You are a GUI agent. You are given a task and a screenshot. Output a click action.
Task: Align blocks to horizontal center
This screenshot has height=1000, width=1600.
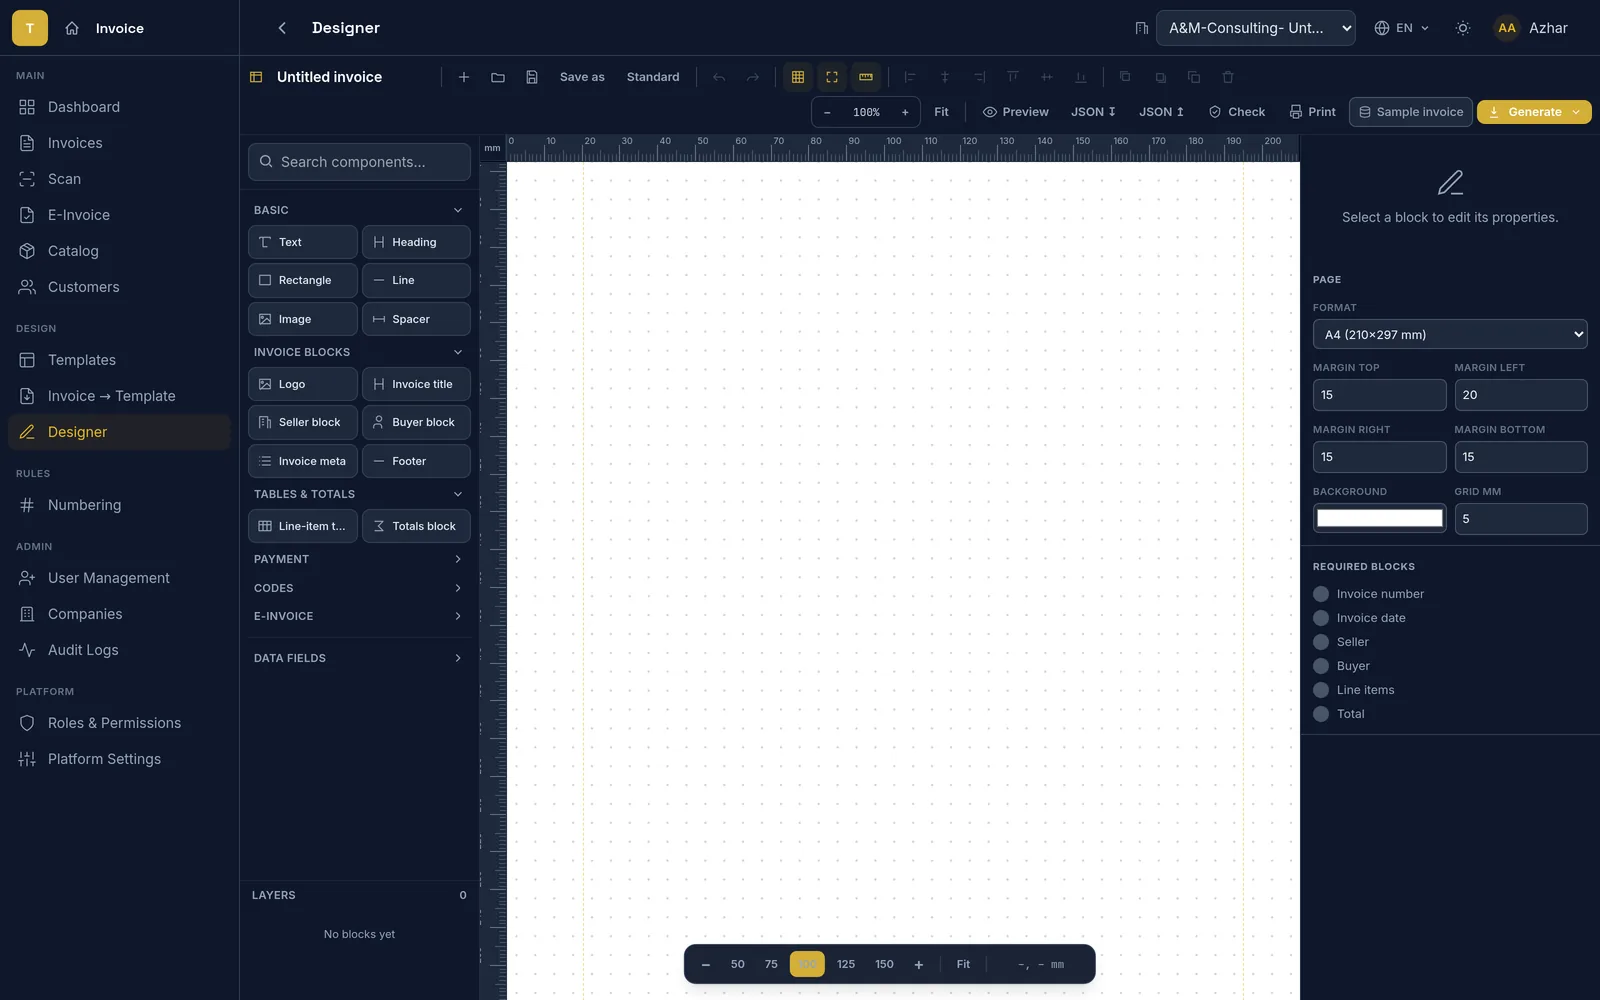[x=944, y=77]
